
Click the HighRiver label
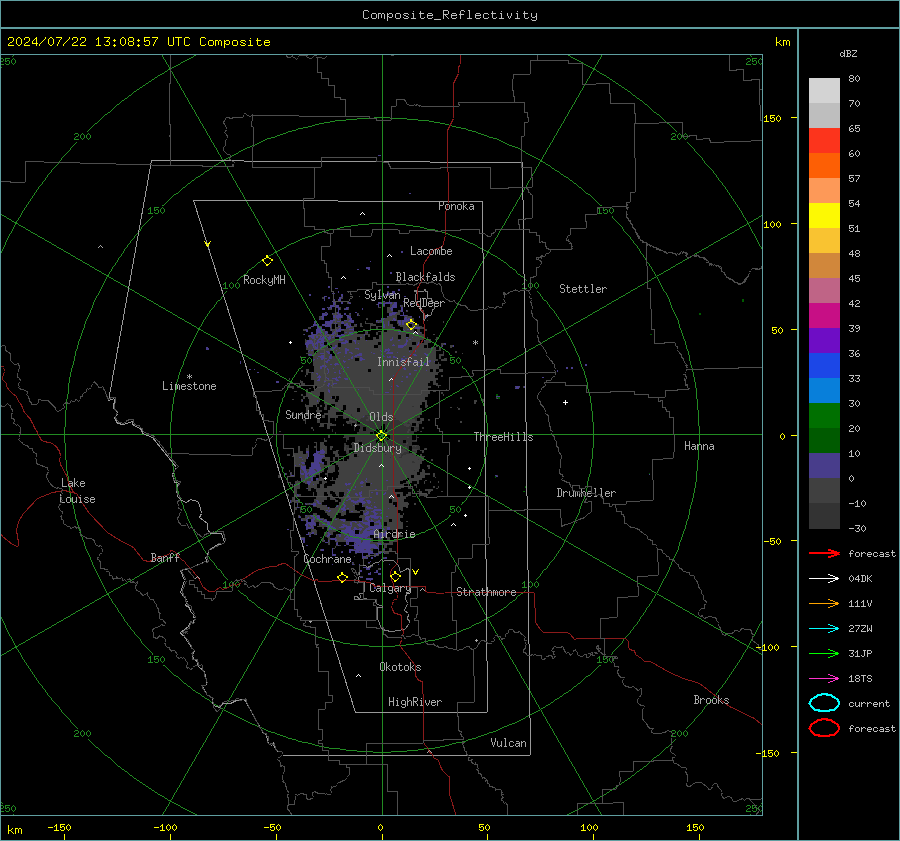click(415, 702)
